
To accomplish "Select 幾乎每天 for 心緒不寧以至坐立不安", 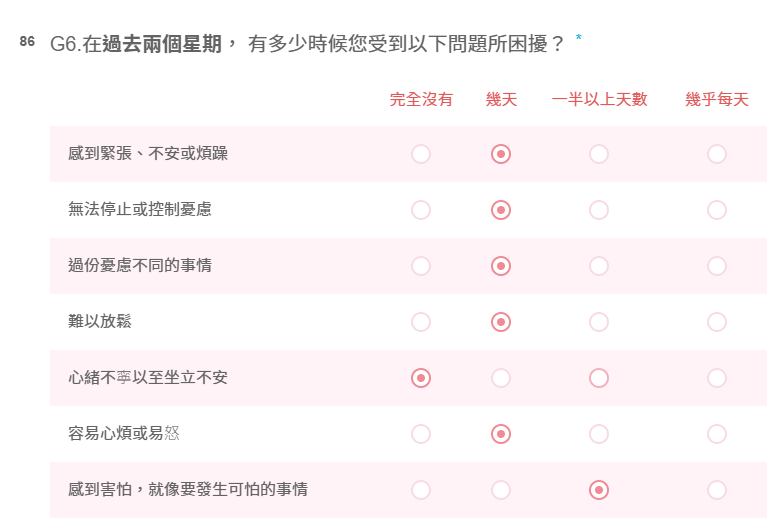I will pyautogui.click(x=717, y=378).
